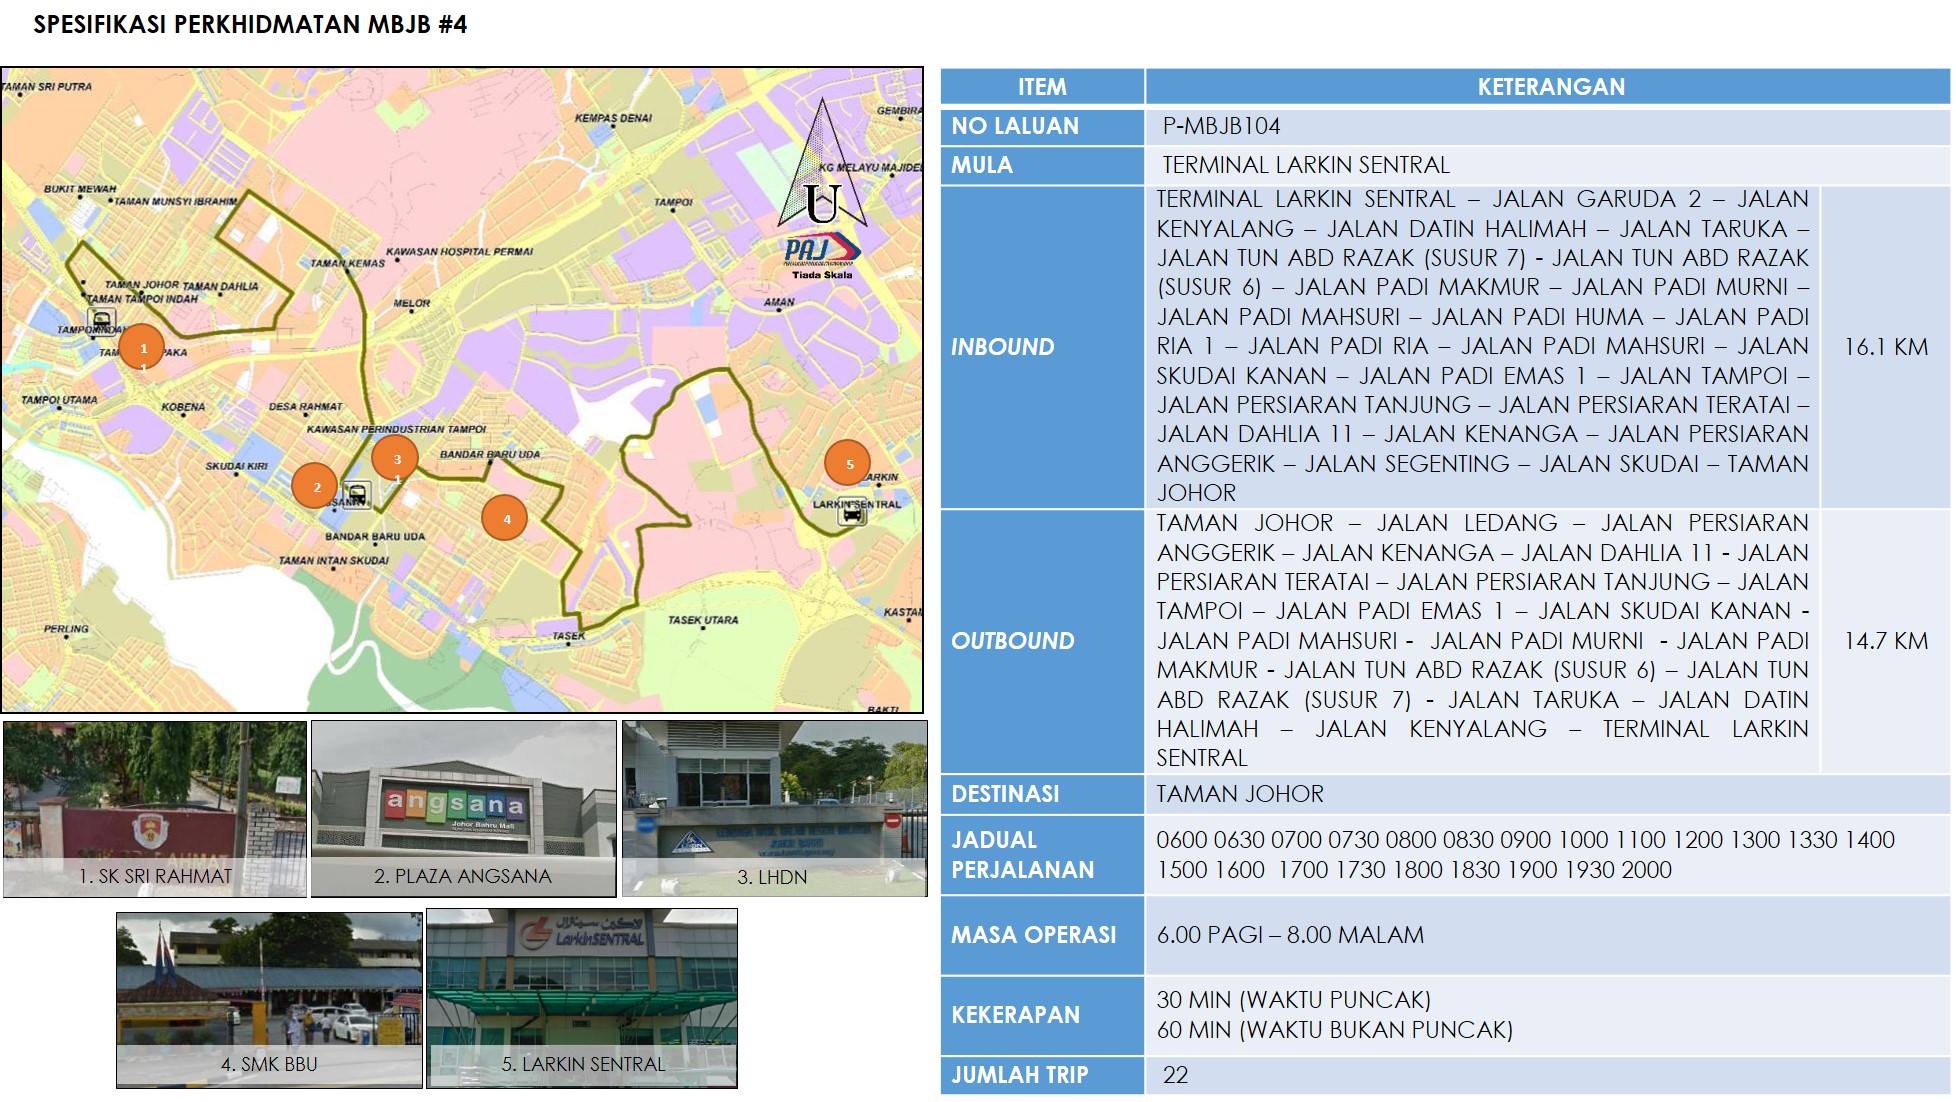This screenshot has width=1956, height=1102.
Task: Open the SK Sri Rahmat photo
Action: 155,808
